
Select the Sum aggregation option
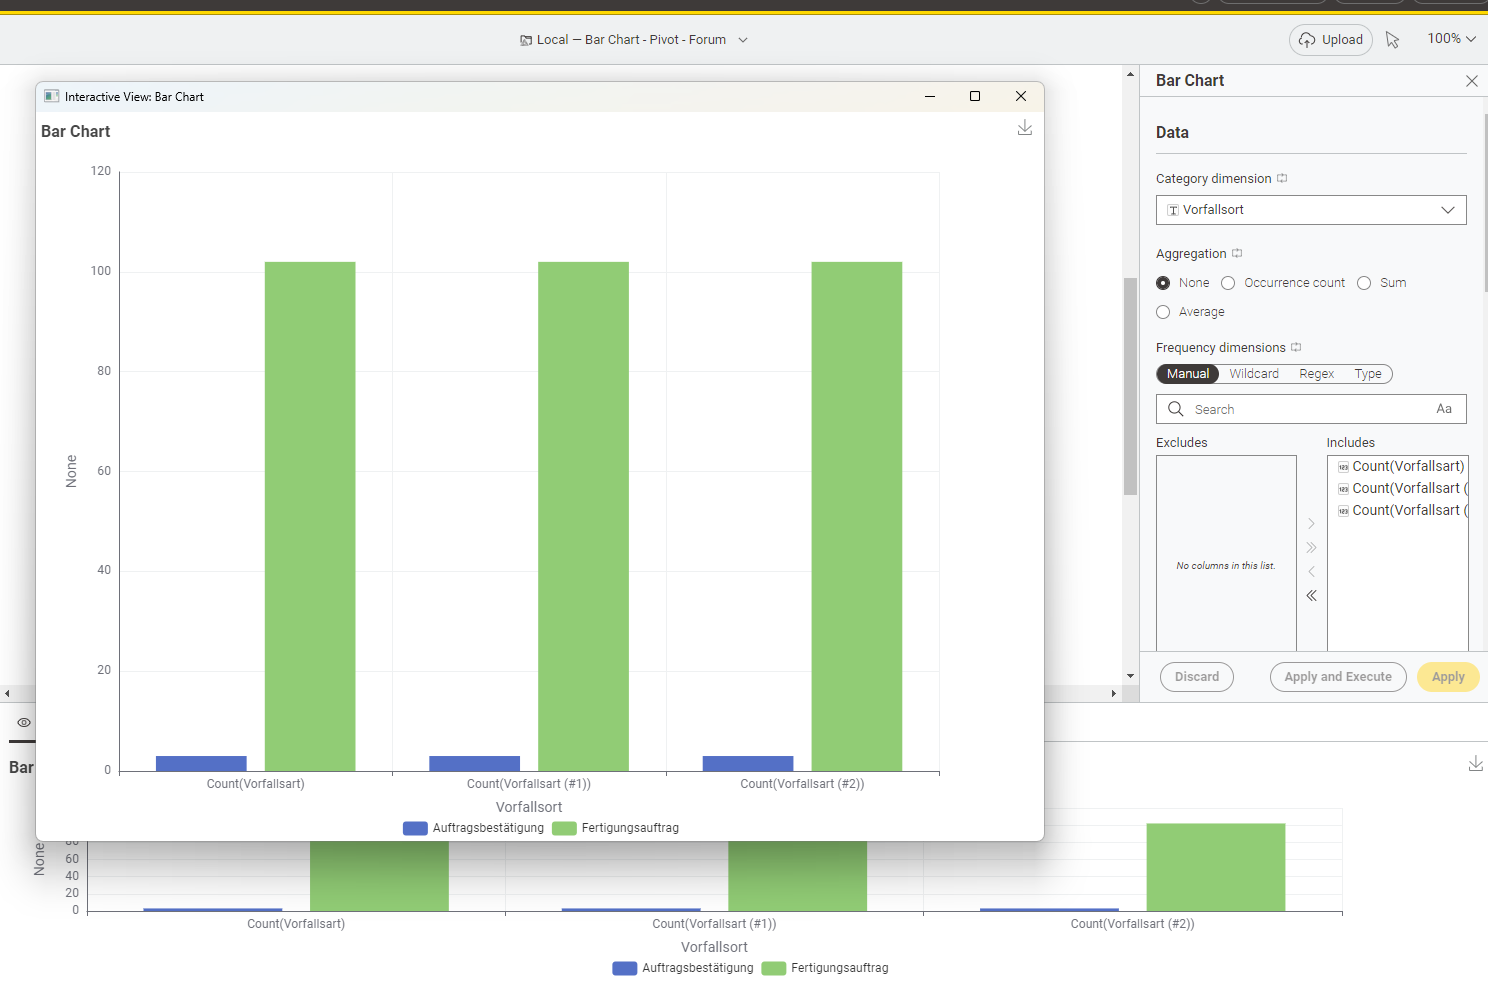click(x=1364, y=283)
